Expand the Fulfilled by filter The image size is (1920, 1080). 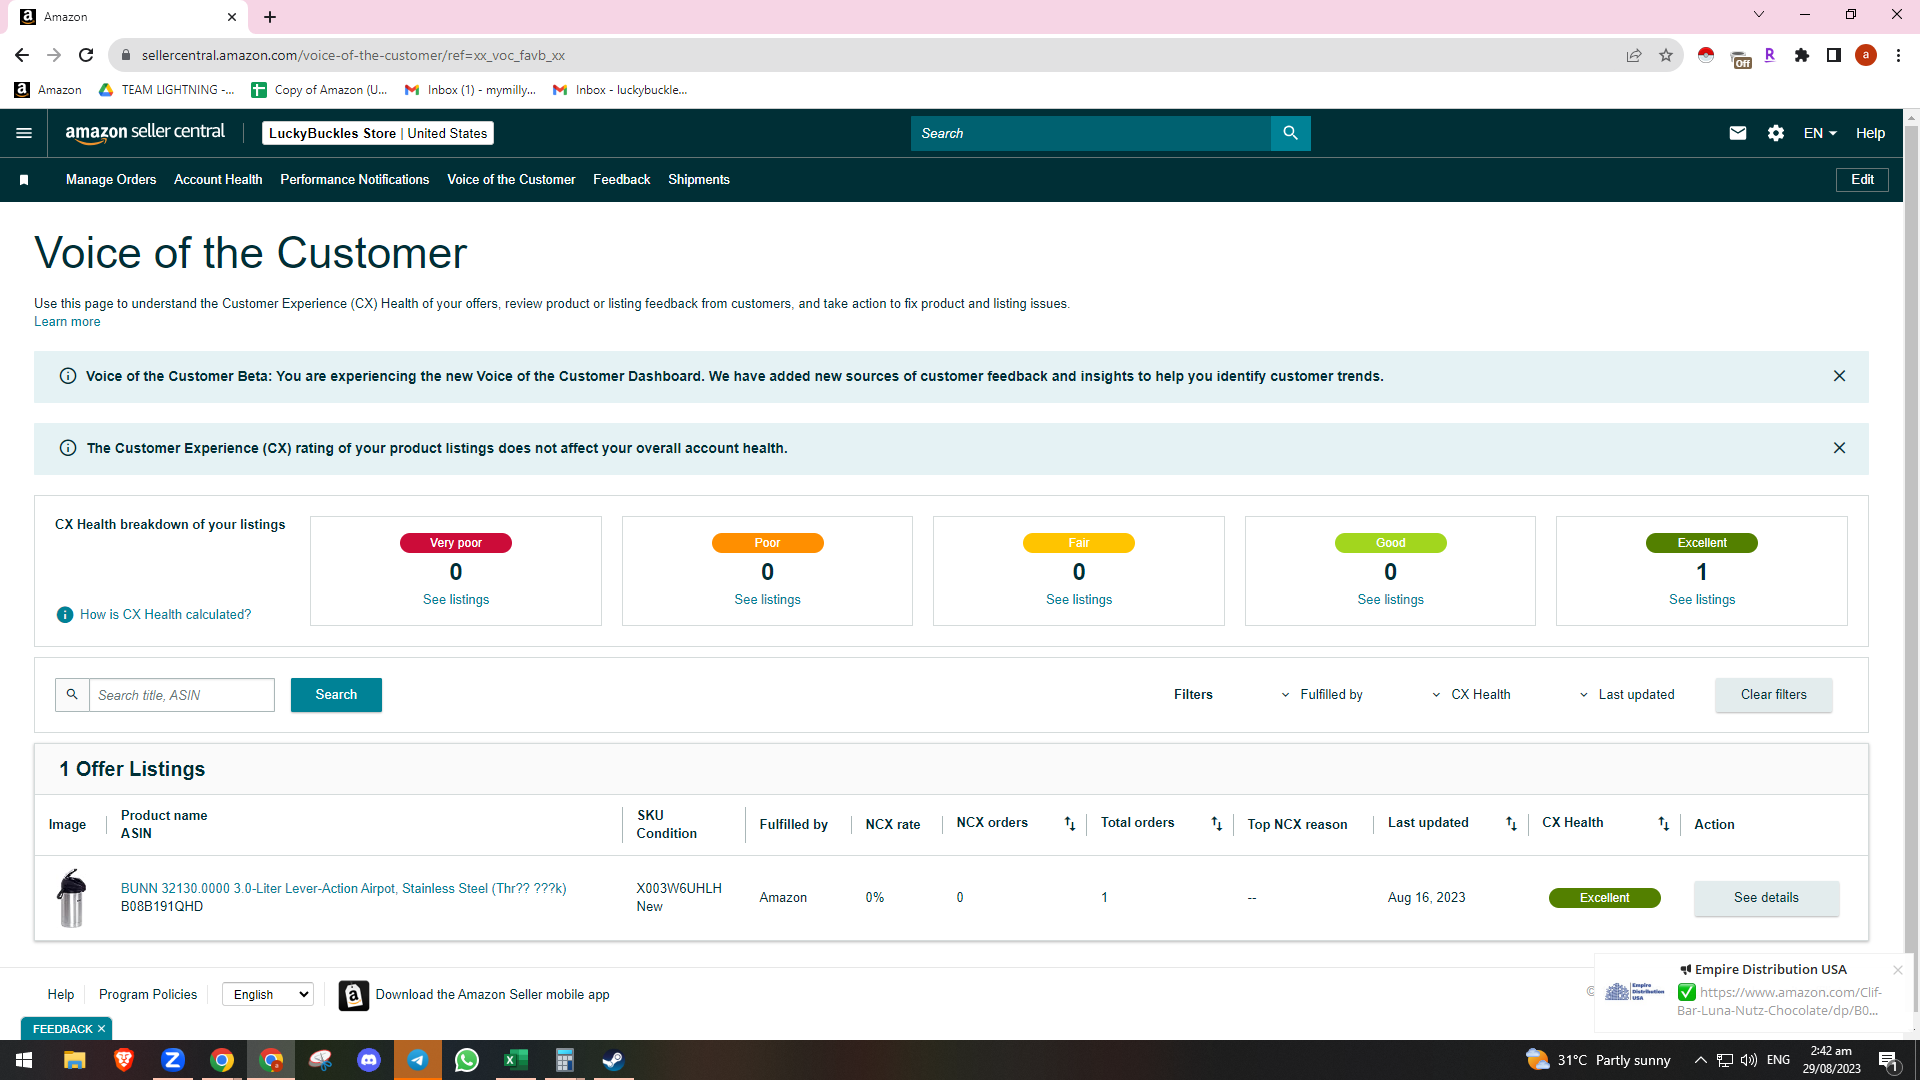point(1321,695)
